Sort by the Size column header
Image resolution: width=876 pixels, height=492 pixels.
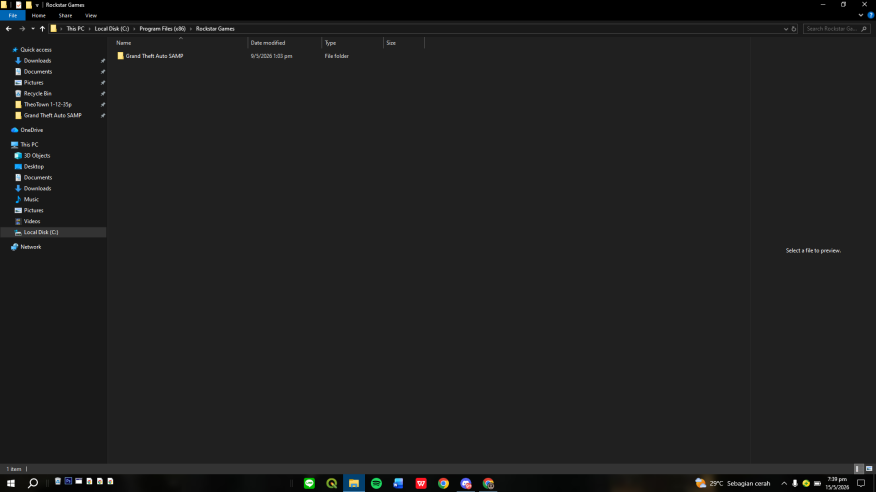(x=404, y=43)
